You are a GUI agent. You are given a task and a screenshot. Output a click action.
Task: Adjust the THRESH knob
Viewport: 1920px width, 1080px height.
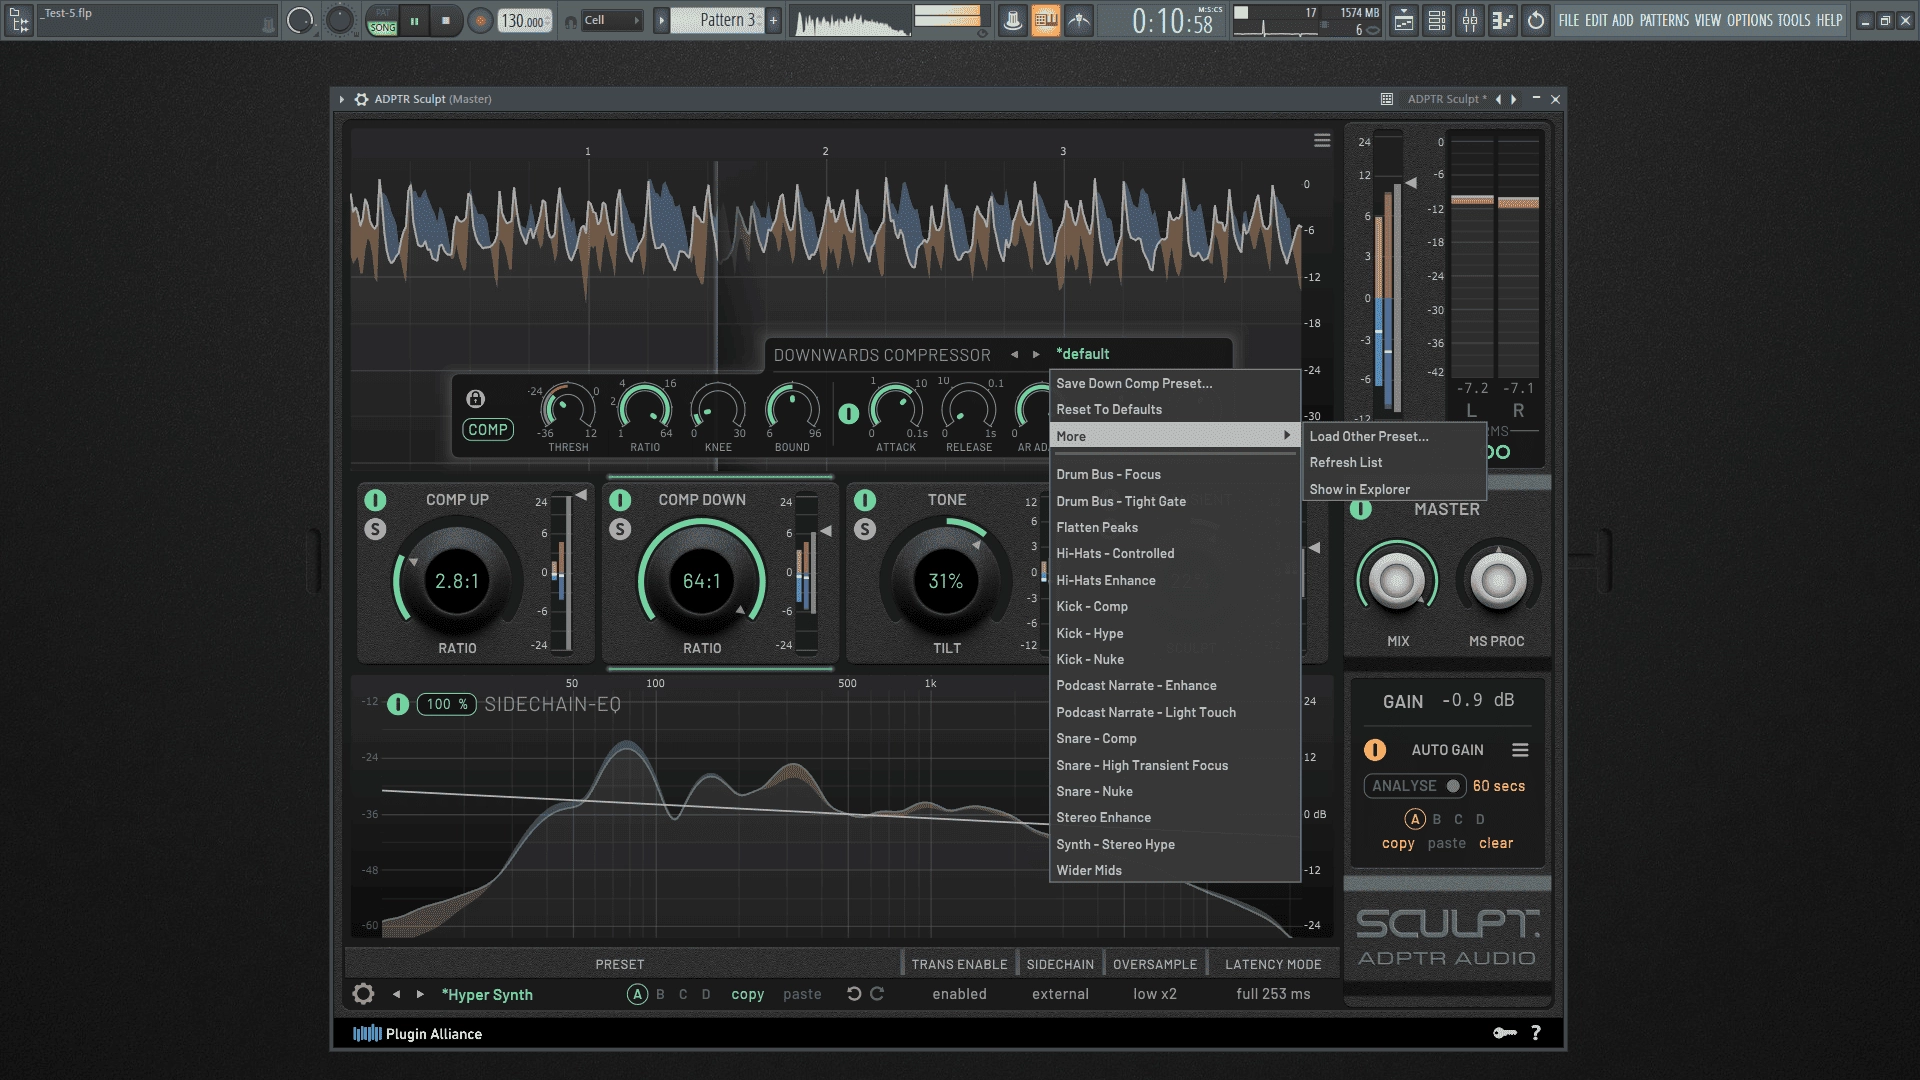coord(567,410)
